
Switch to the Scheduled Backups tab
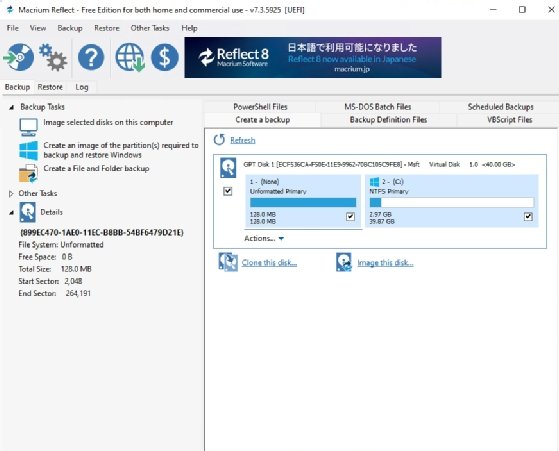[500, 107]
